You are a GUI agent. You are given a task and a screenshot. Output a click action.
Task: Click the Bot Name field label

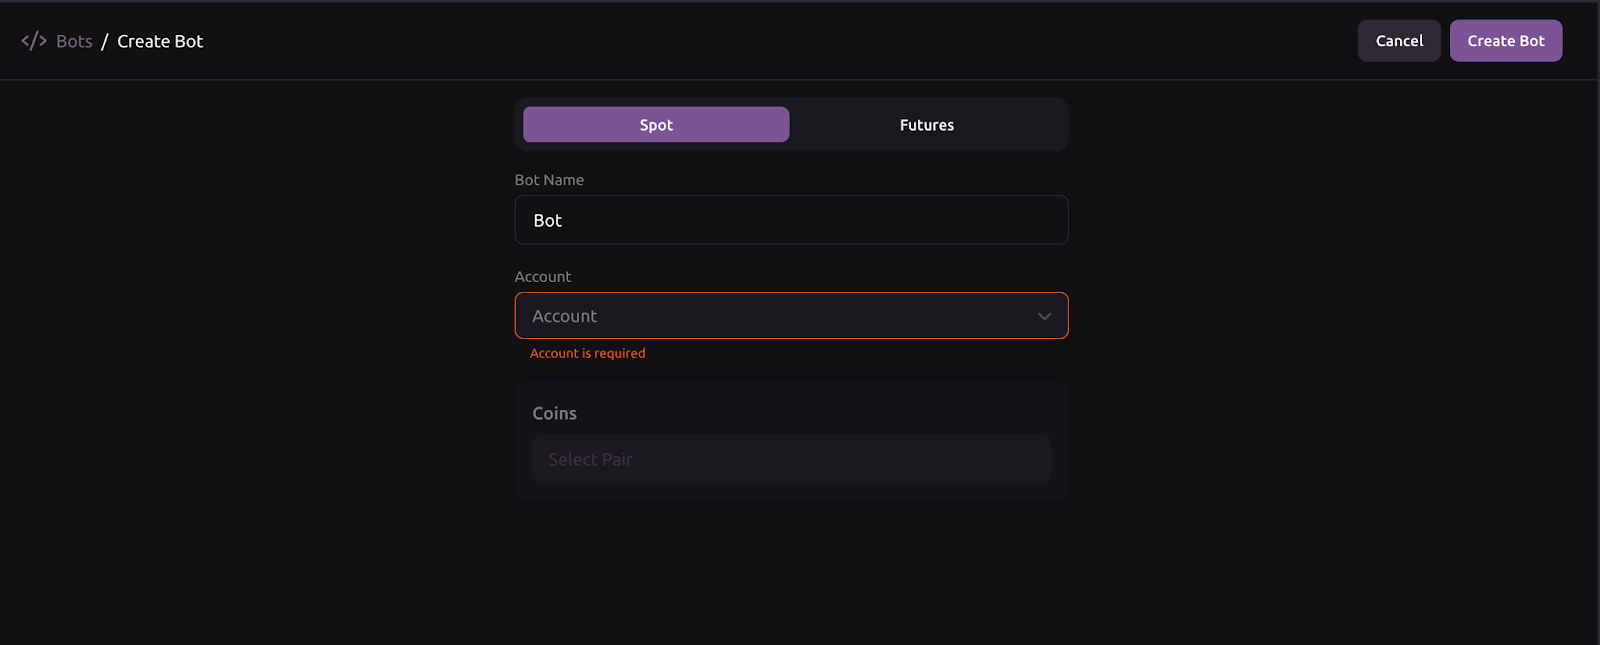549,180
